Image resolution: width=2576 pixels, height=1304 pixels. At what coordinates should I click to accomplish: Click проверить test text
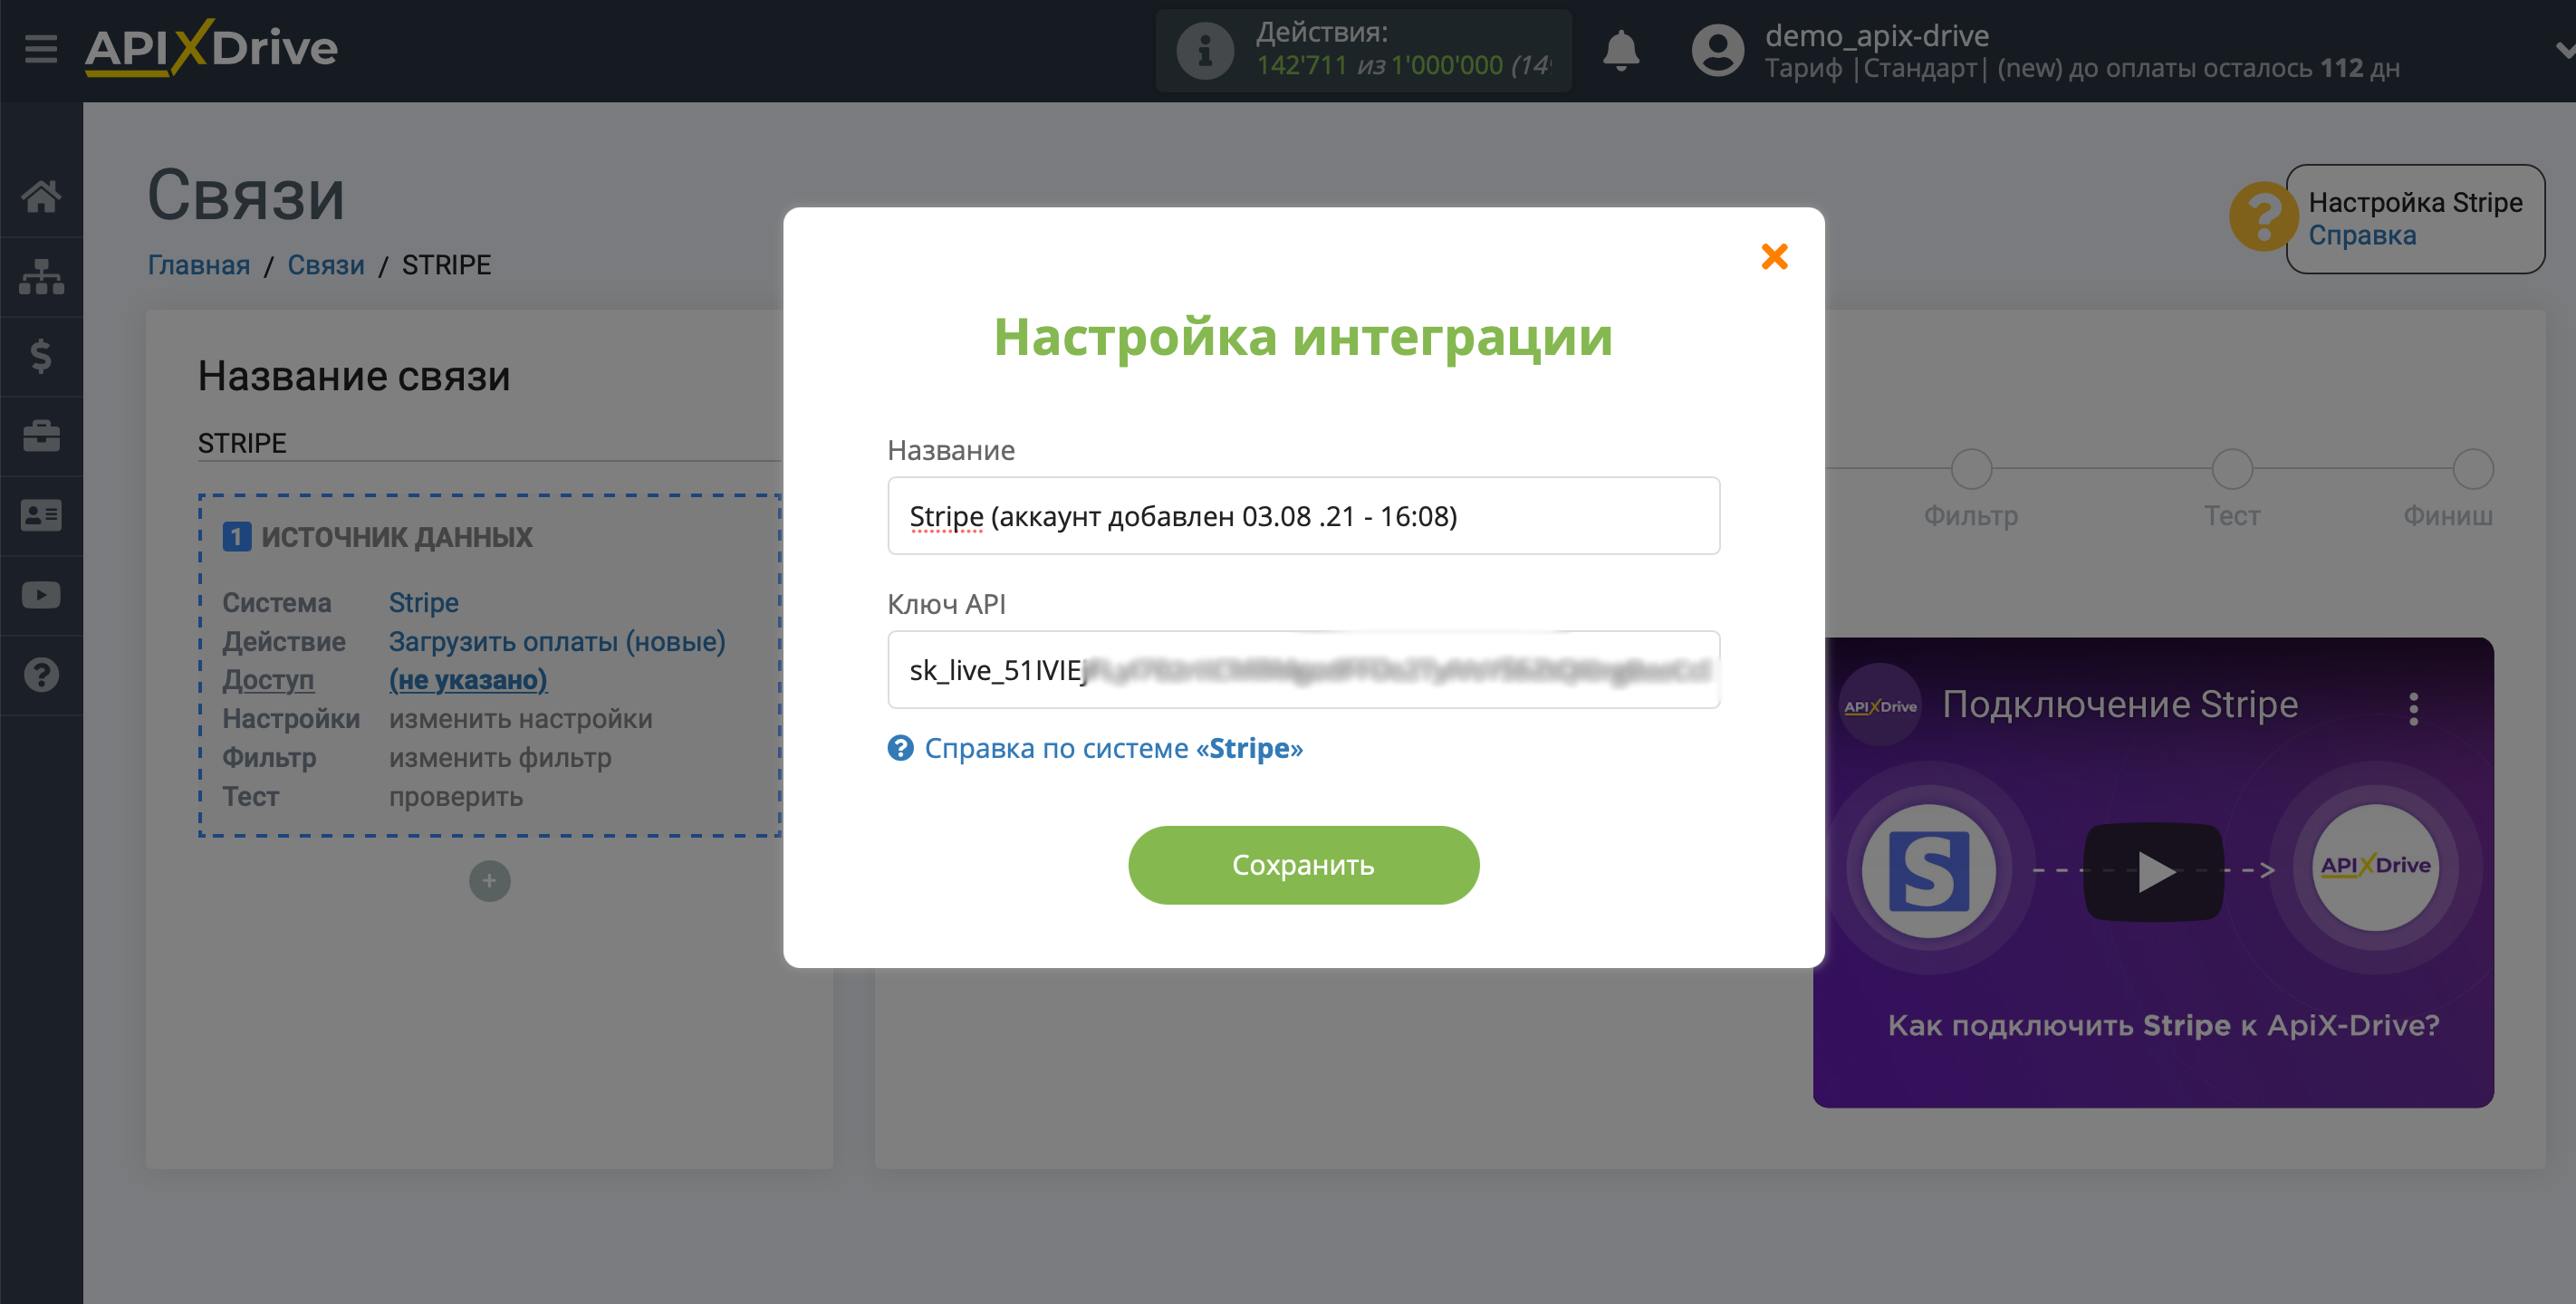click(456, 797)
